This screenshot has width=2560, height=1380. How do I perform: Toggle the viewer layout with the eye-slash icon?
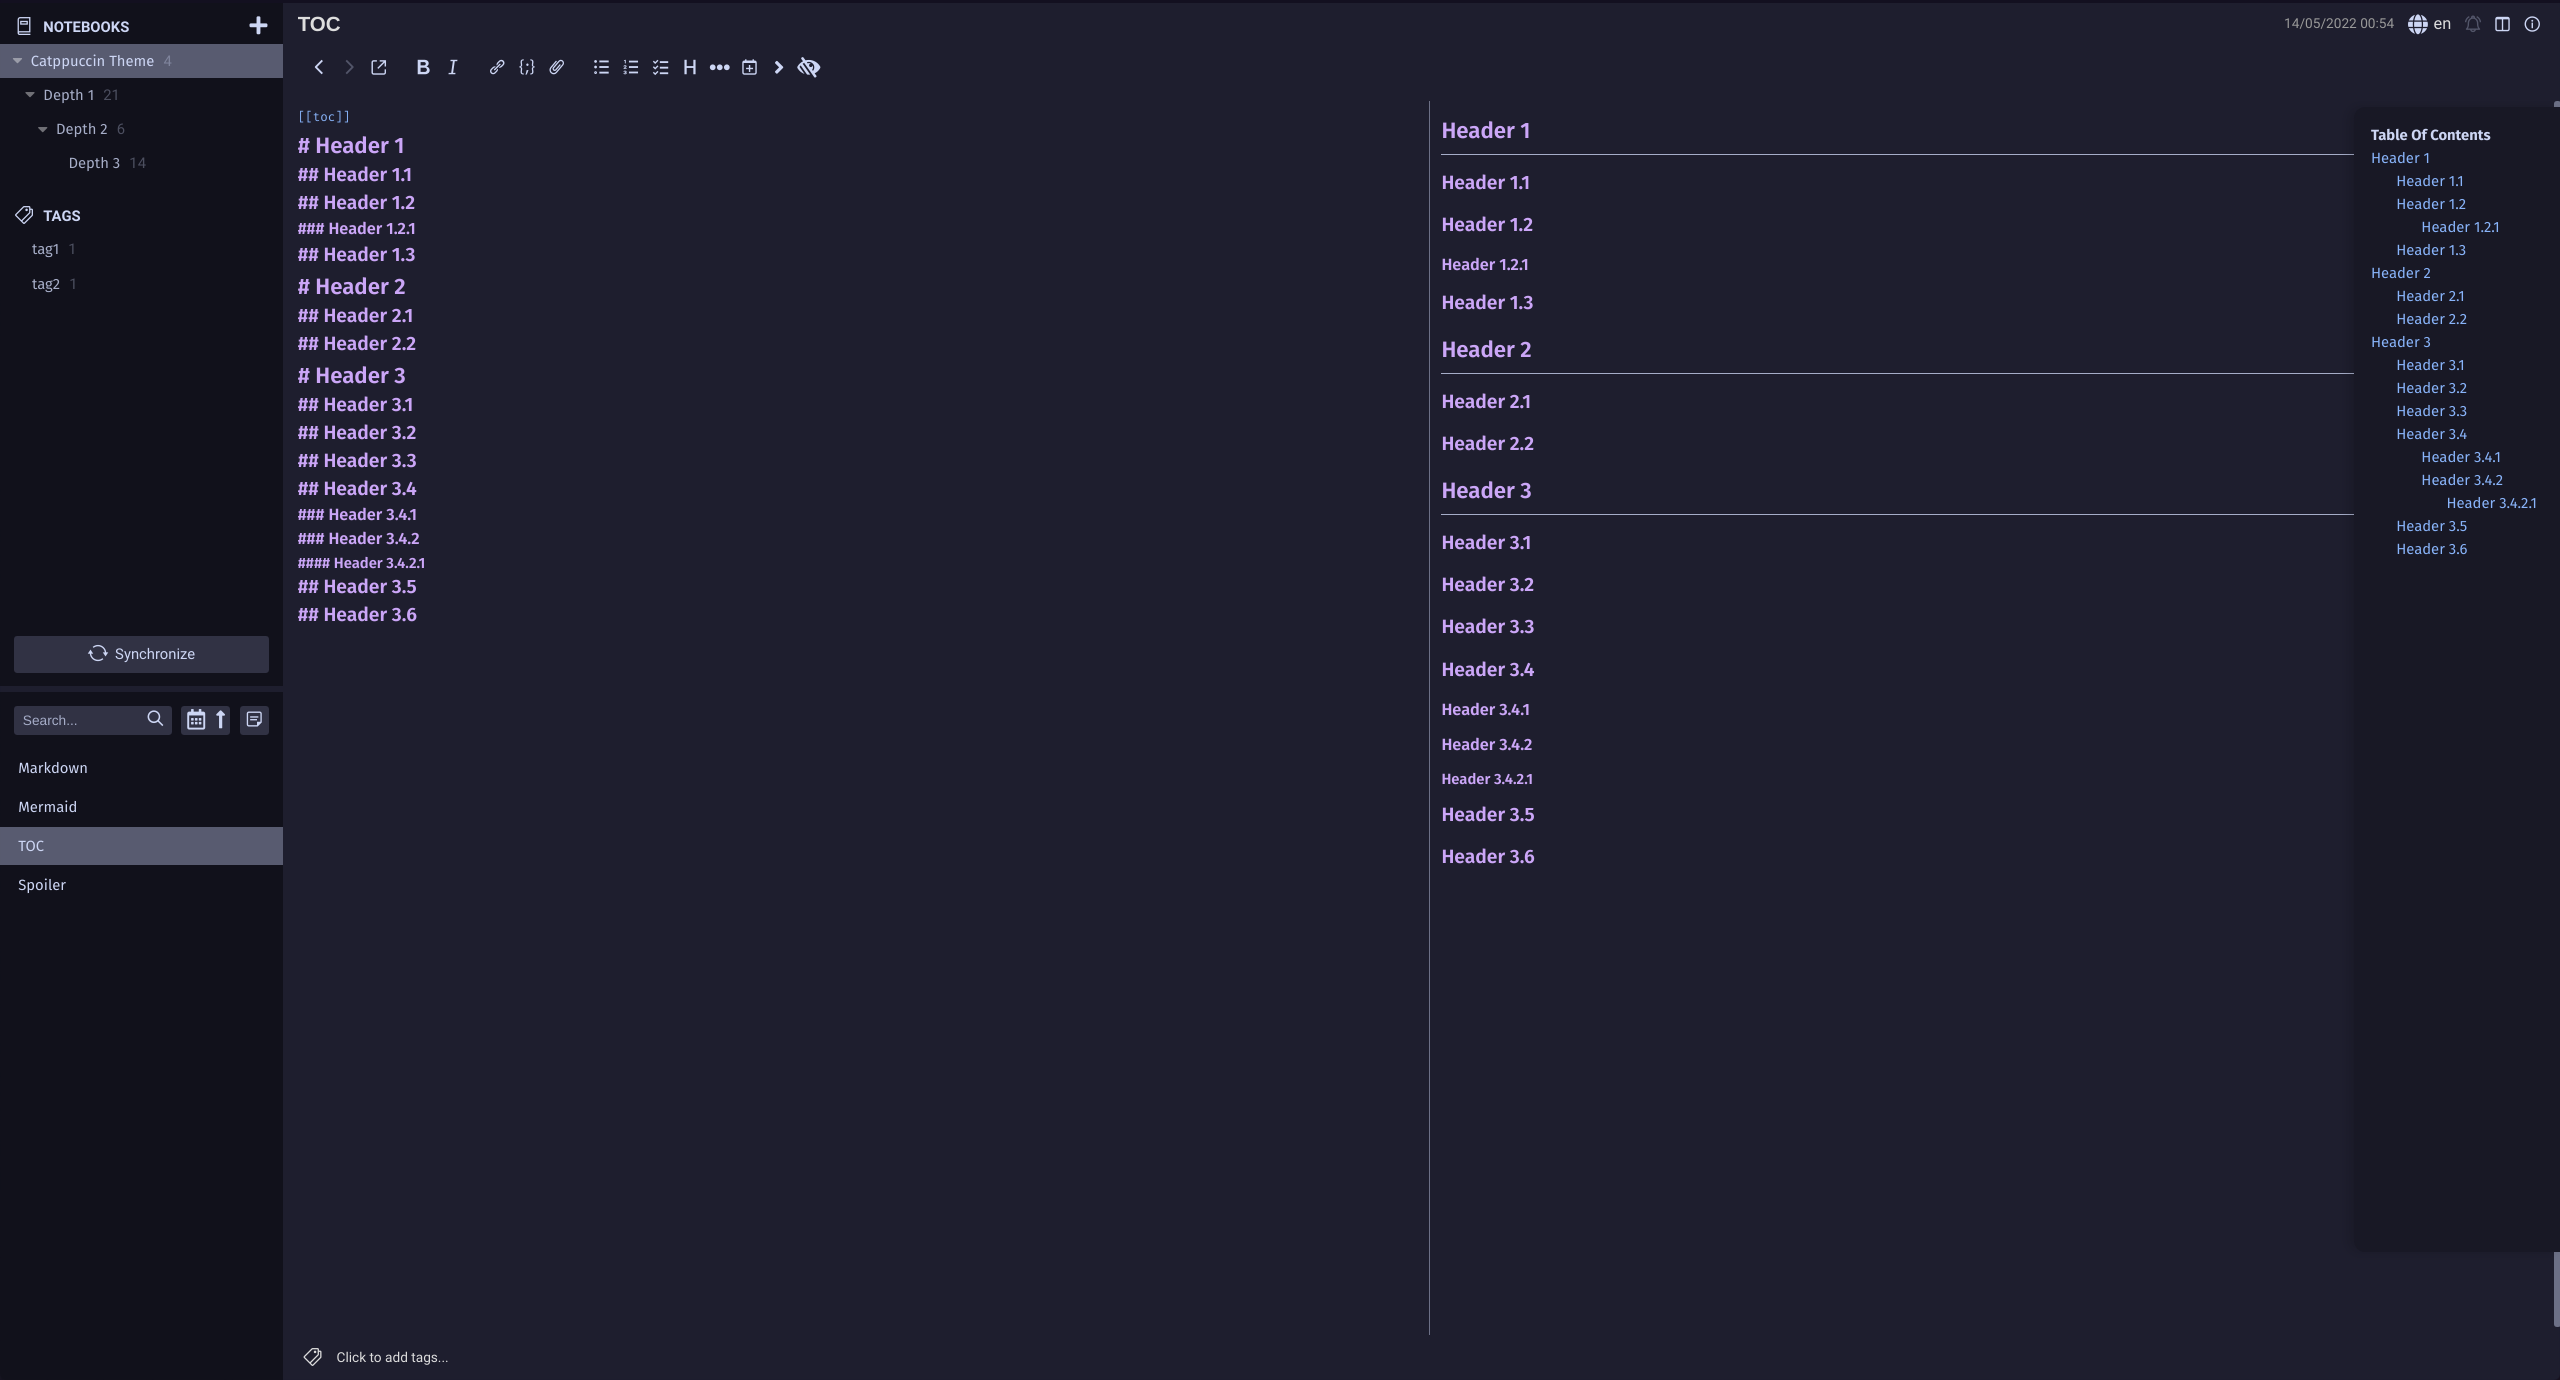pyautogui.click(x=809, y=67)
